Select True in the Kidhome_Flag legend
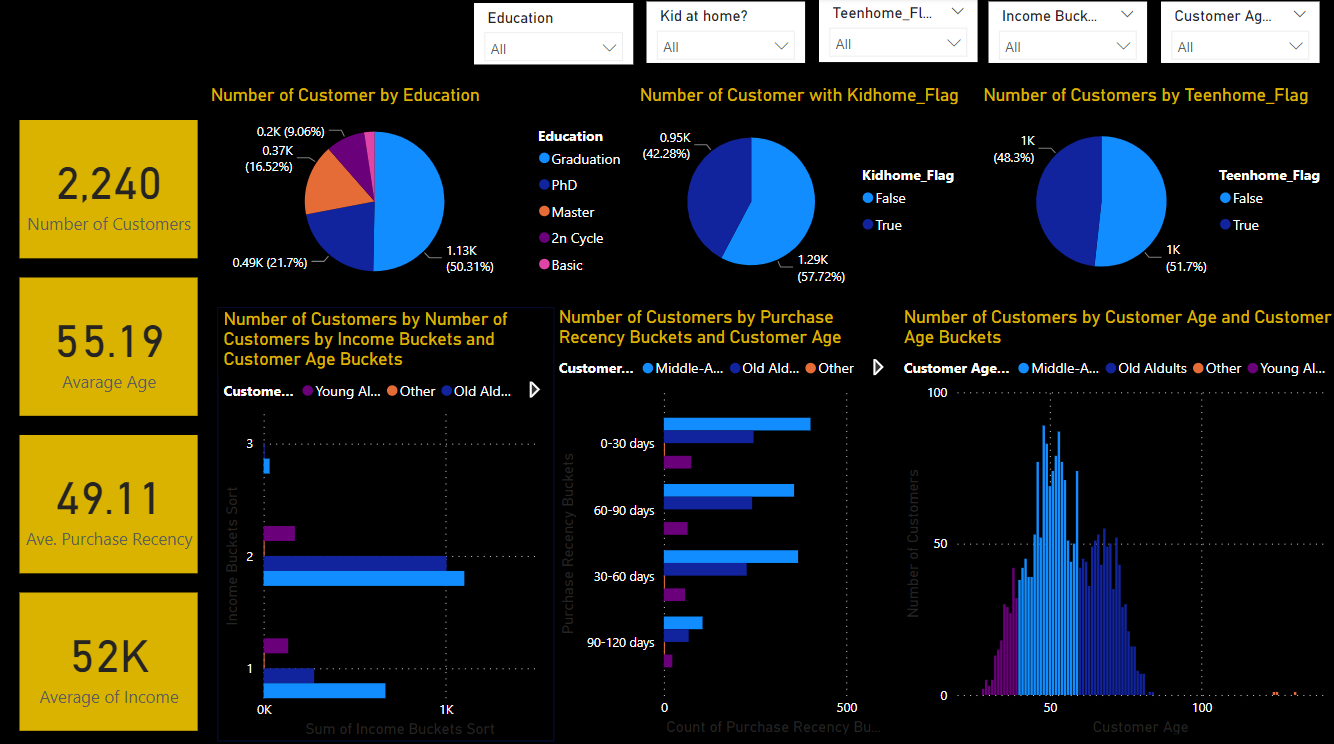1334x744 pixels. (882, 225)
